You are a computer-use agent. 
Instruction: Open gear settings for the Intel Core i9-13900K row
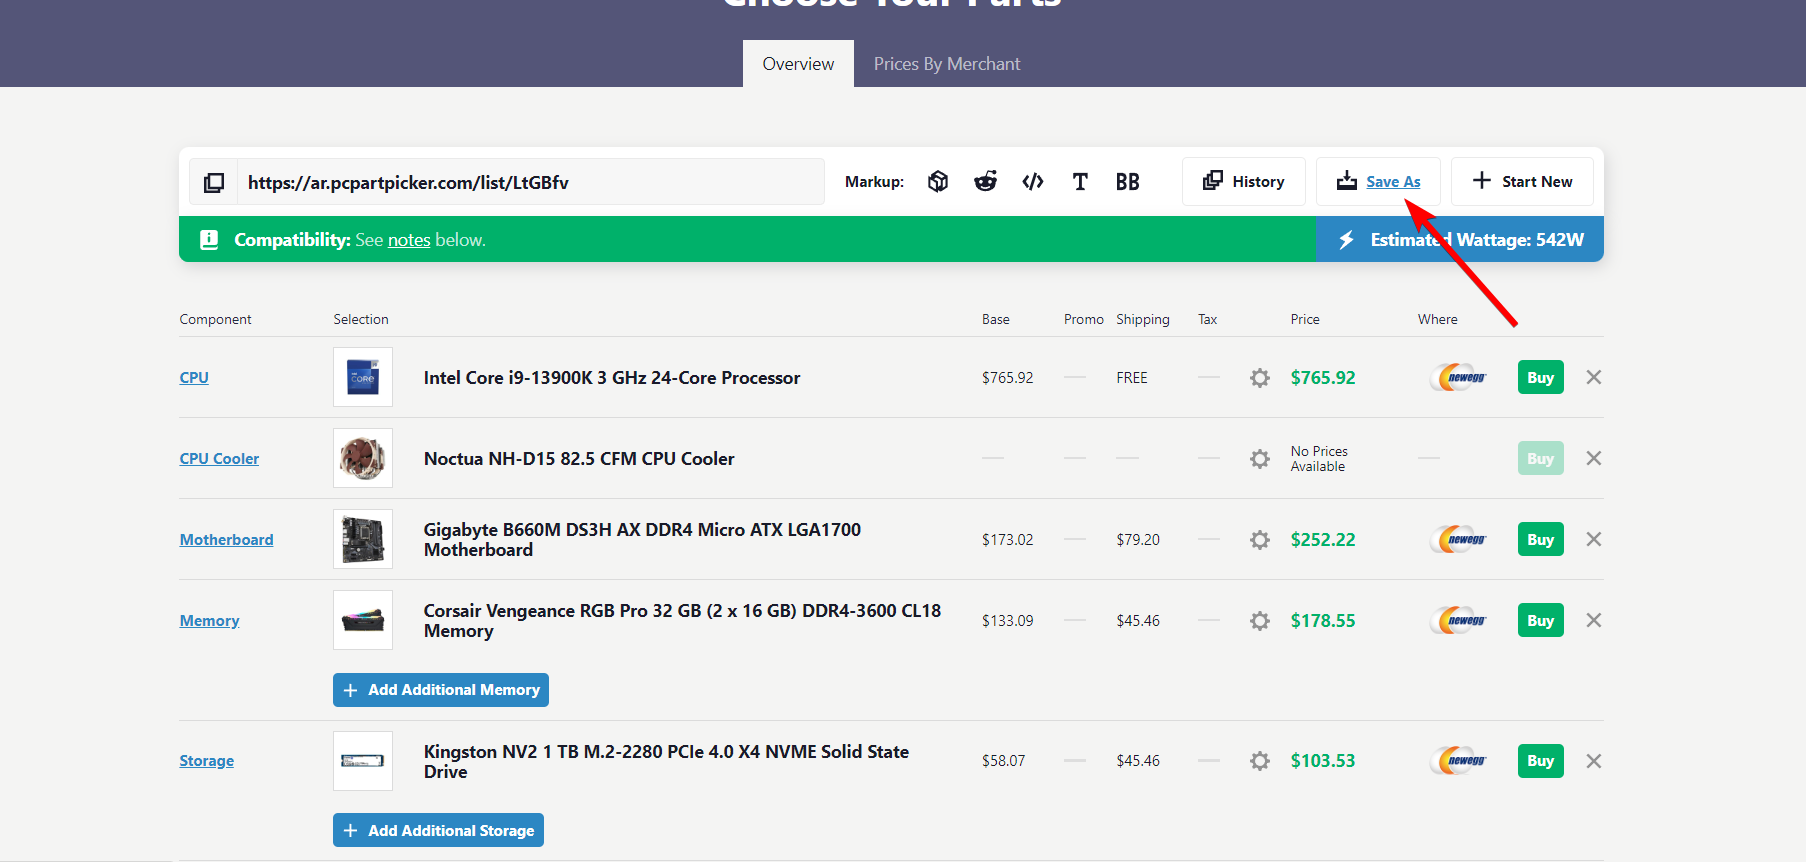click(x=1260, y=378)
